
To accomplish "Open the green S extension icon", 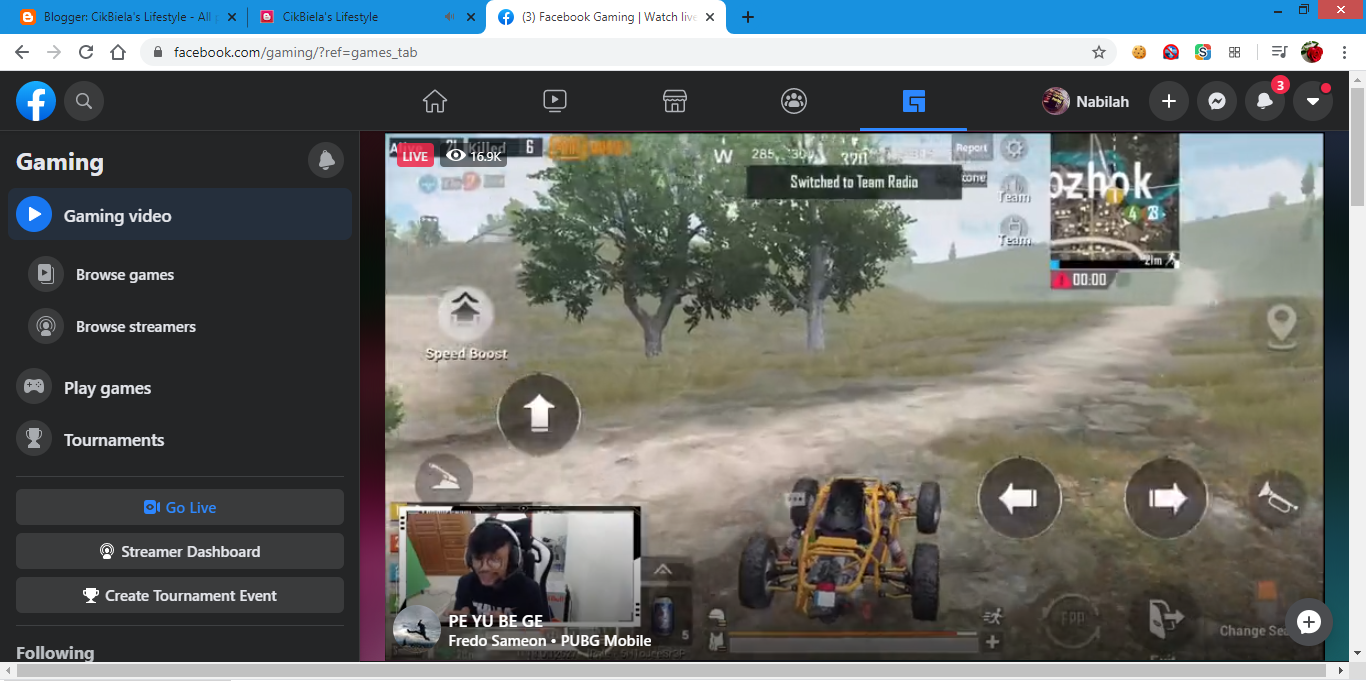I will 1203,52.
